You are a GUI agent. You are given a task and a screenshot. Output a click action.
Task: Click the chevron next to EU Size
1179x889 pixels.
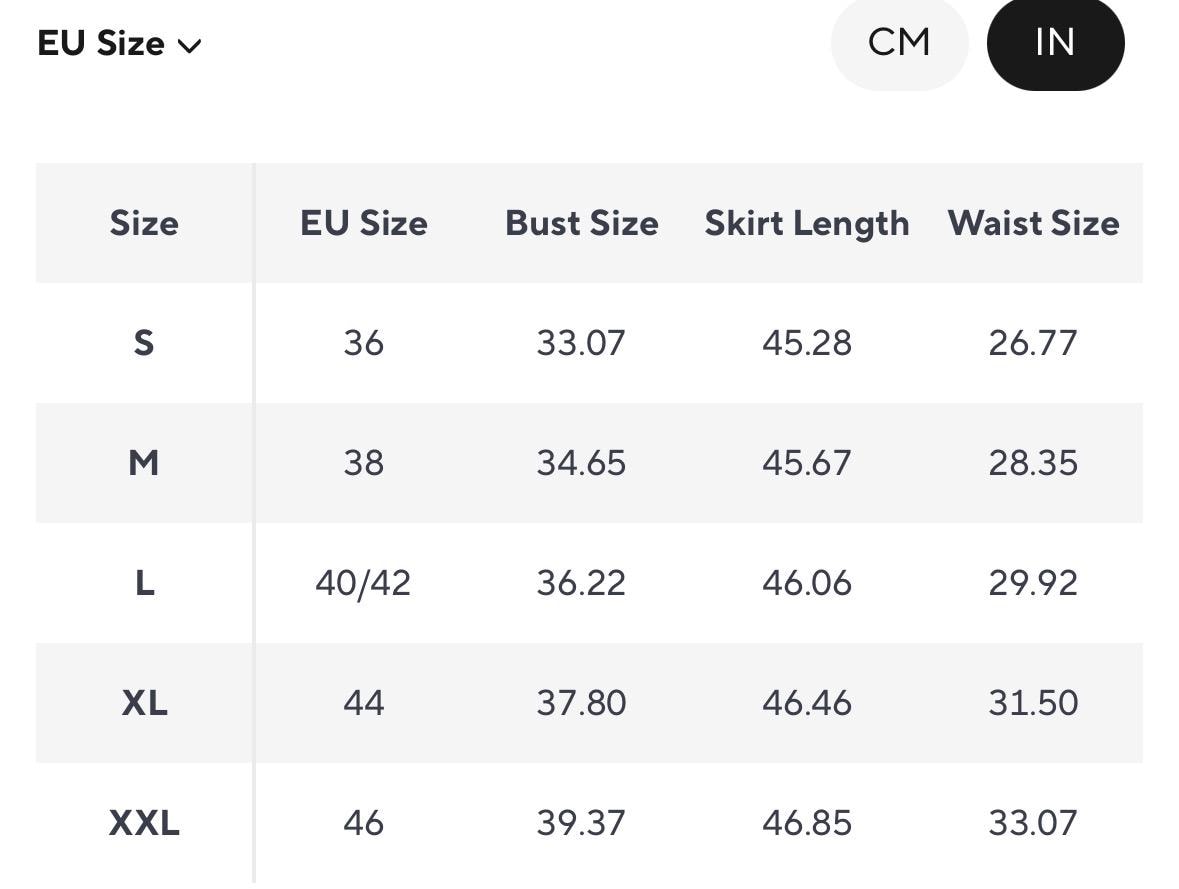point(189,46)
